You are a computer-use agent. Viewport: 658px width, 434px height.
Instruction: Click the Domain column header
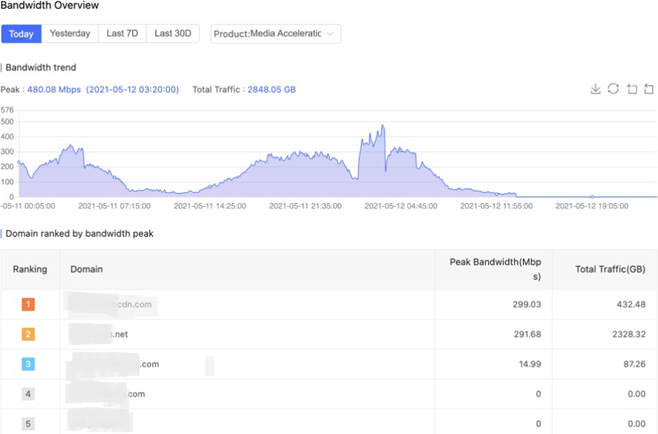point(87,269)
